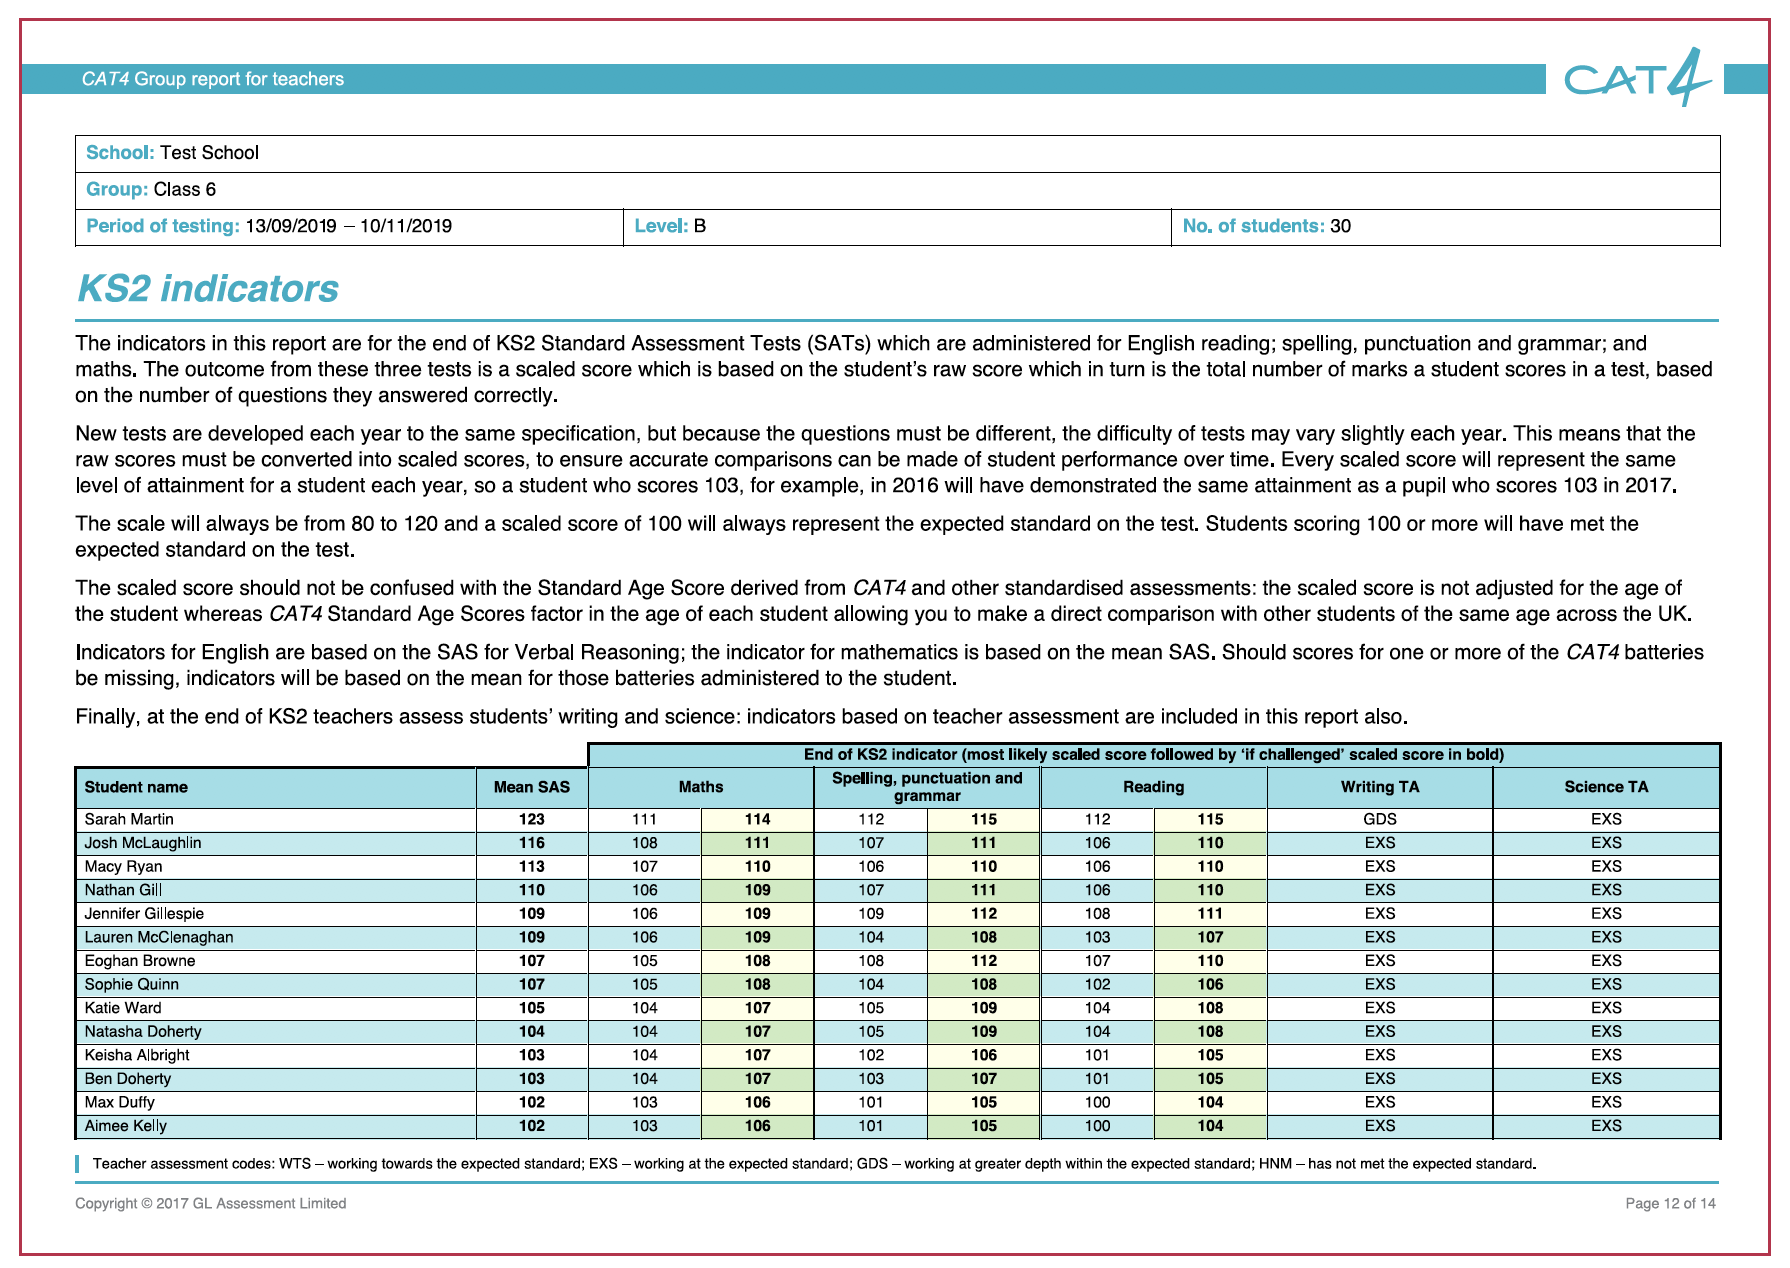Image resolution: width=1790 pixels, height=1268 pixels.
Task: Click Natasha Doherty's Mean SAS value 104
Action: [532, 1032]
